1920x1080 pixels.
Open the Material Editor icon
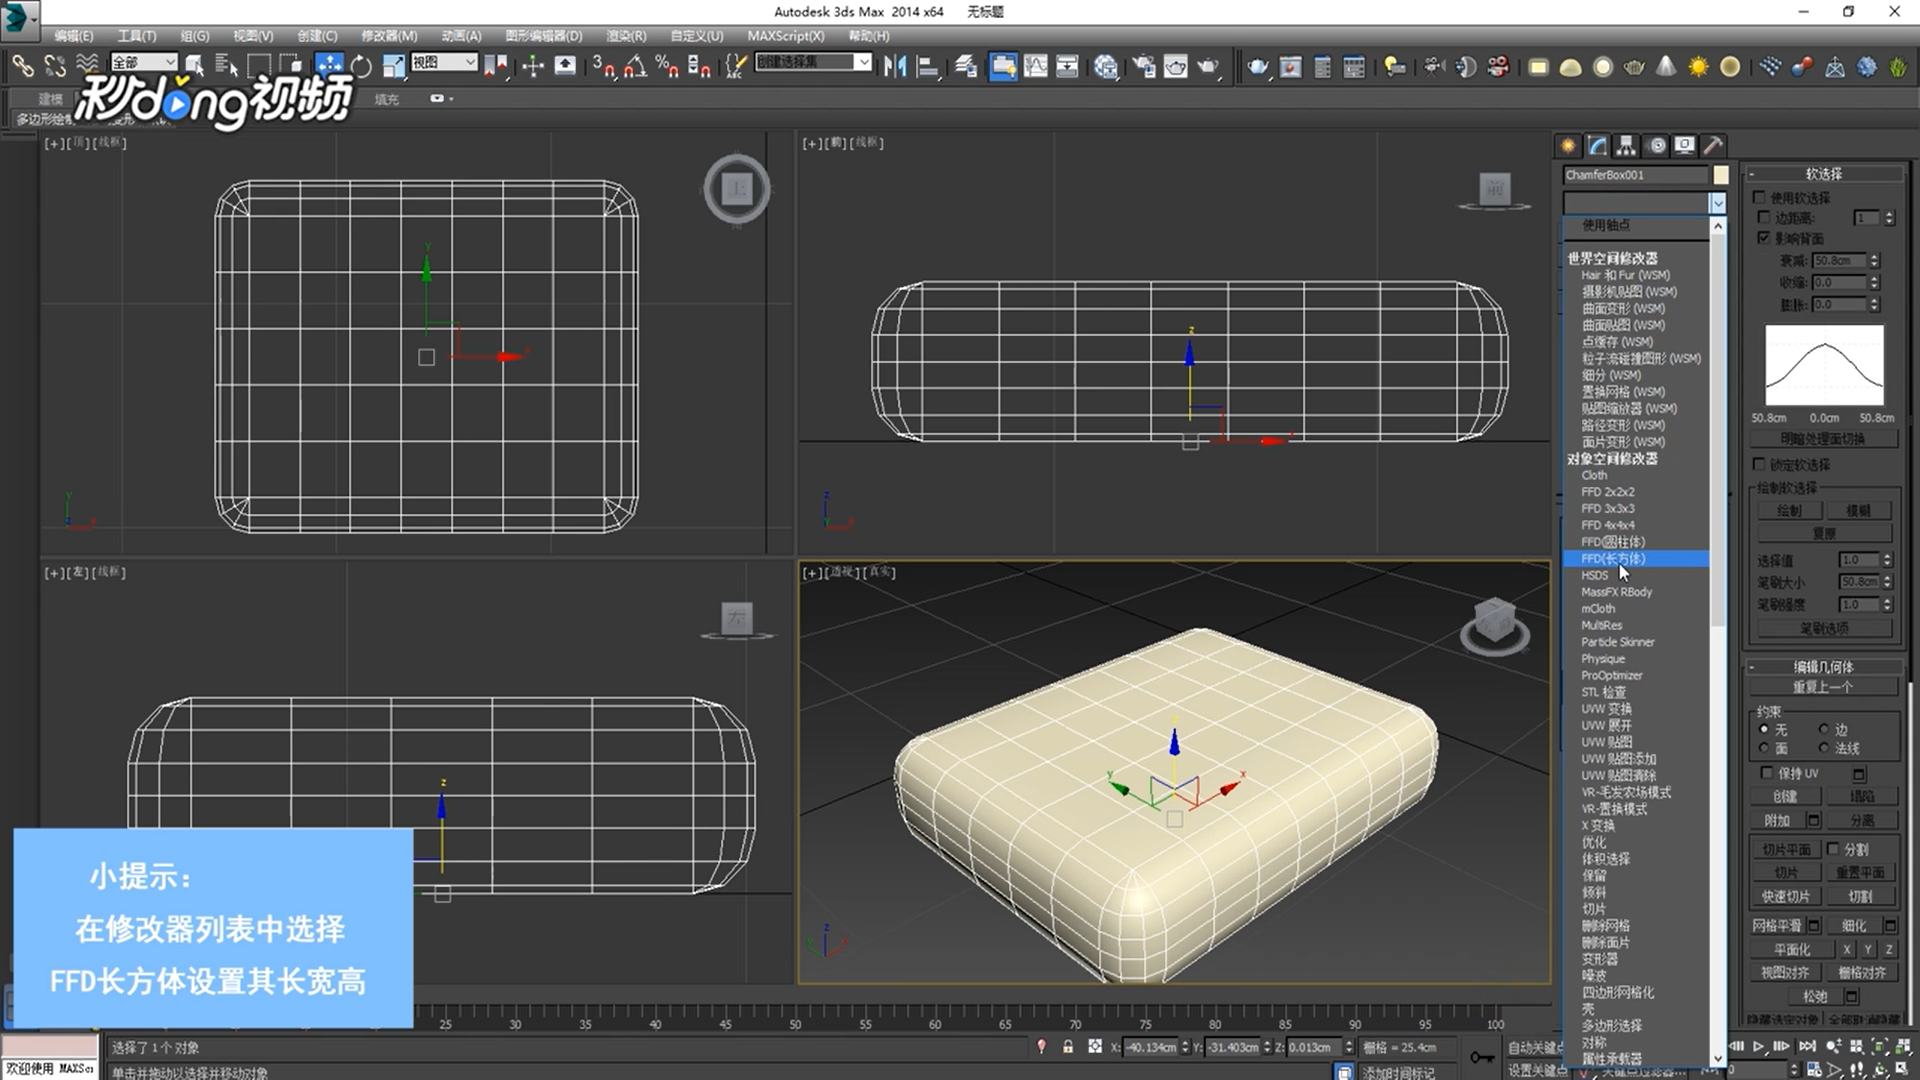(x=1105, y=66)
